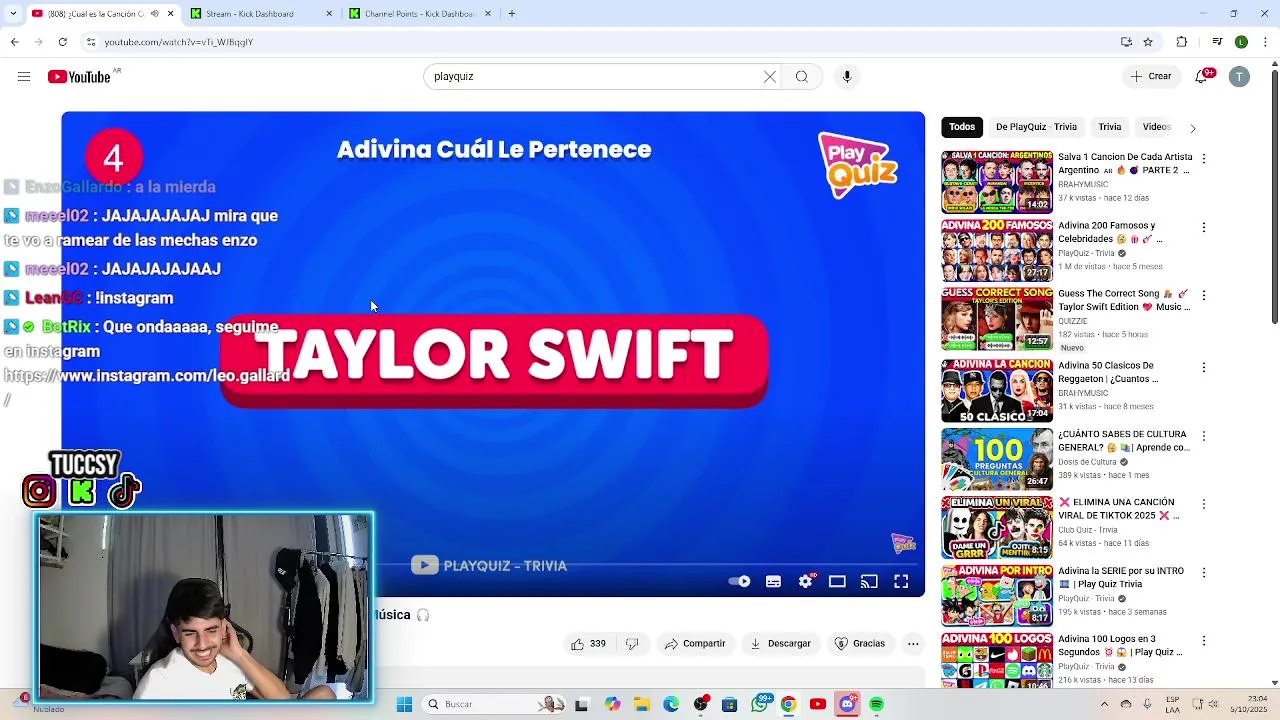Click the video progress bar

click(493, 564)
